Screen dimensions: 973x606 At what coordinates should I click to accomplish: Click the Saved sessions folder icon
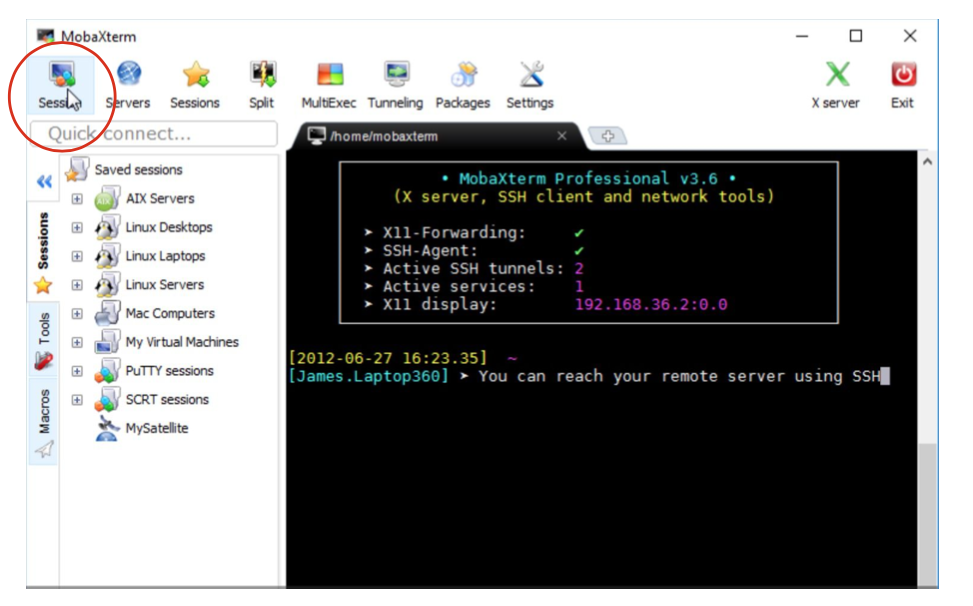click(77, 169)
